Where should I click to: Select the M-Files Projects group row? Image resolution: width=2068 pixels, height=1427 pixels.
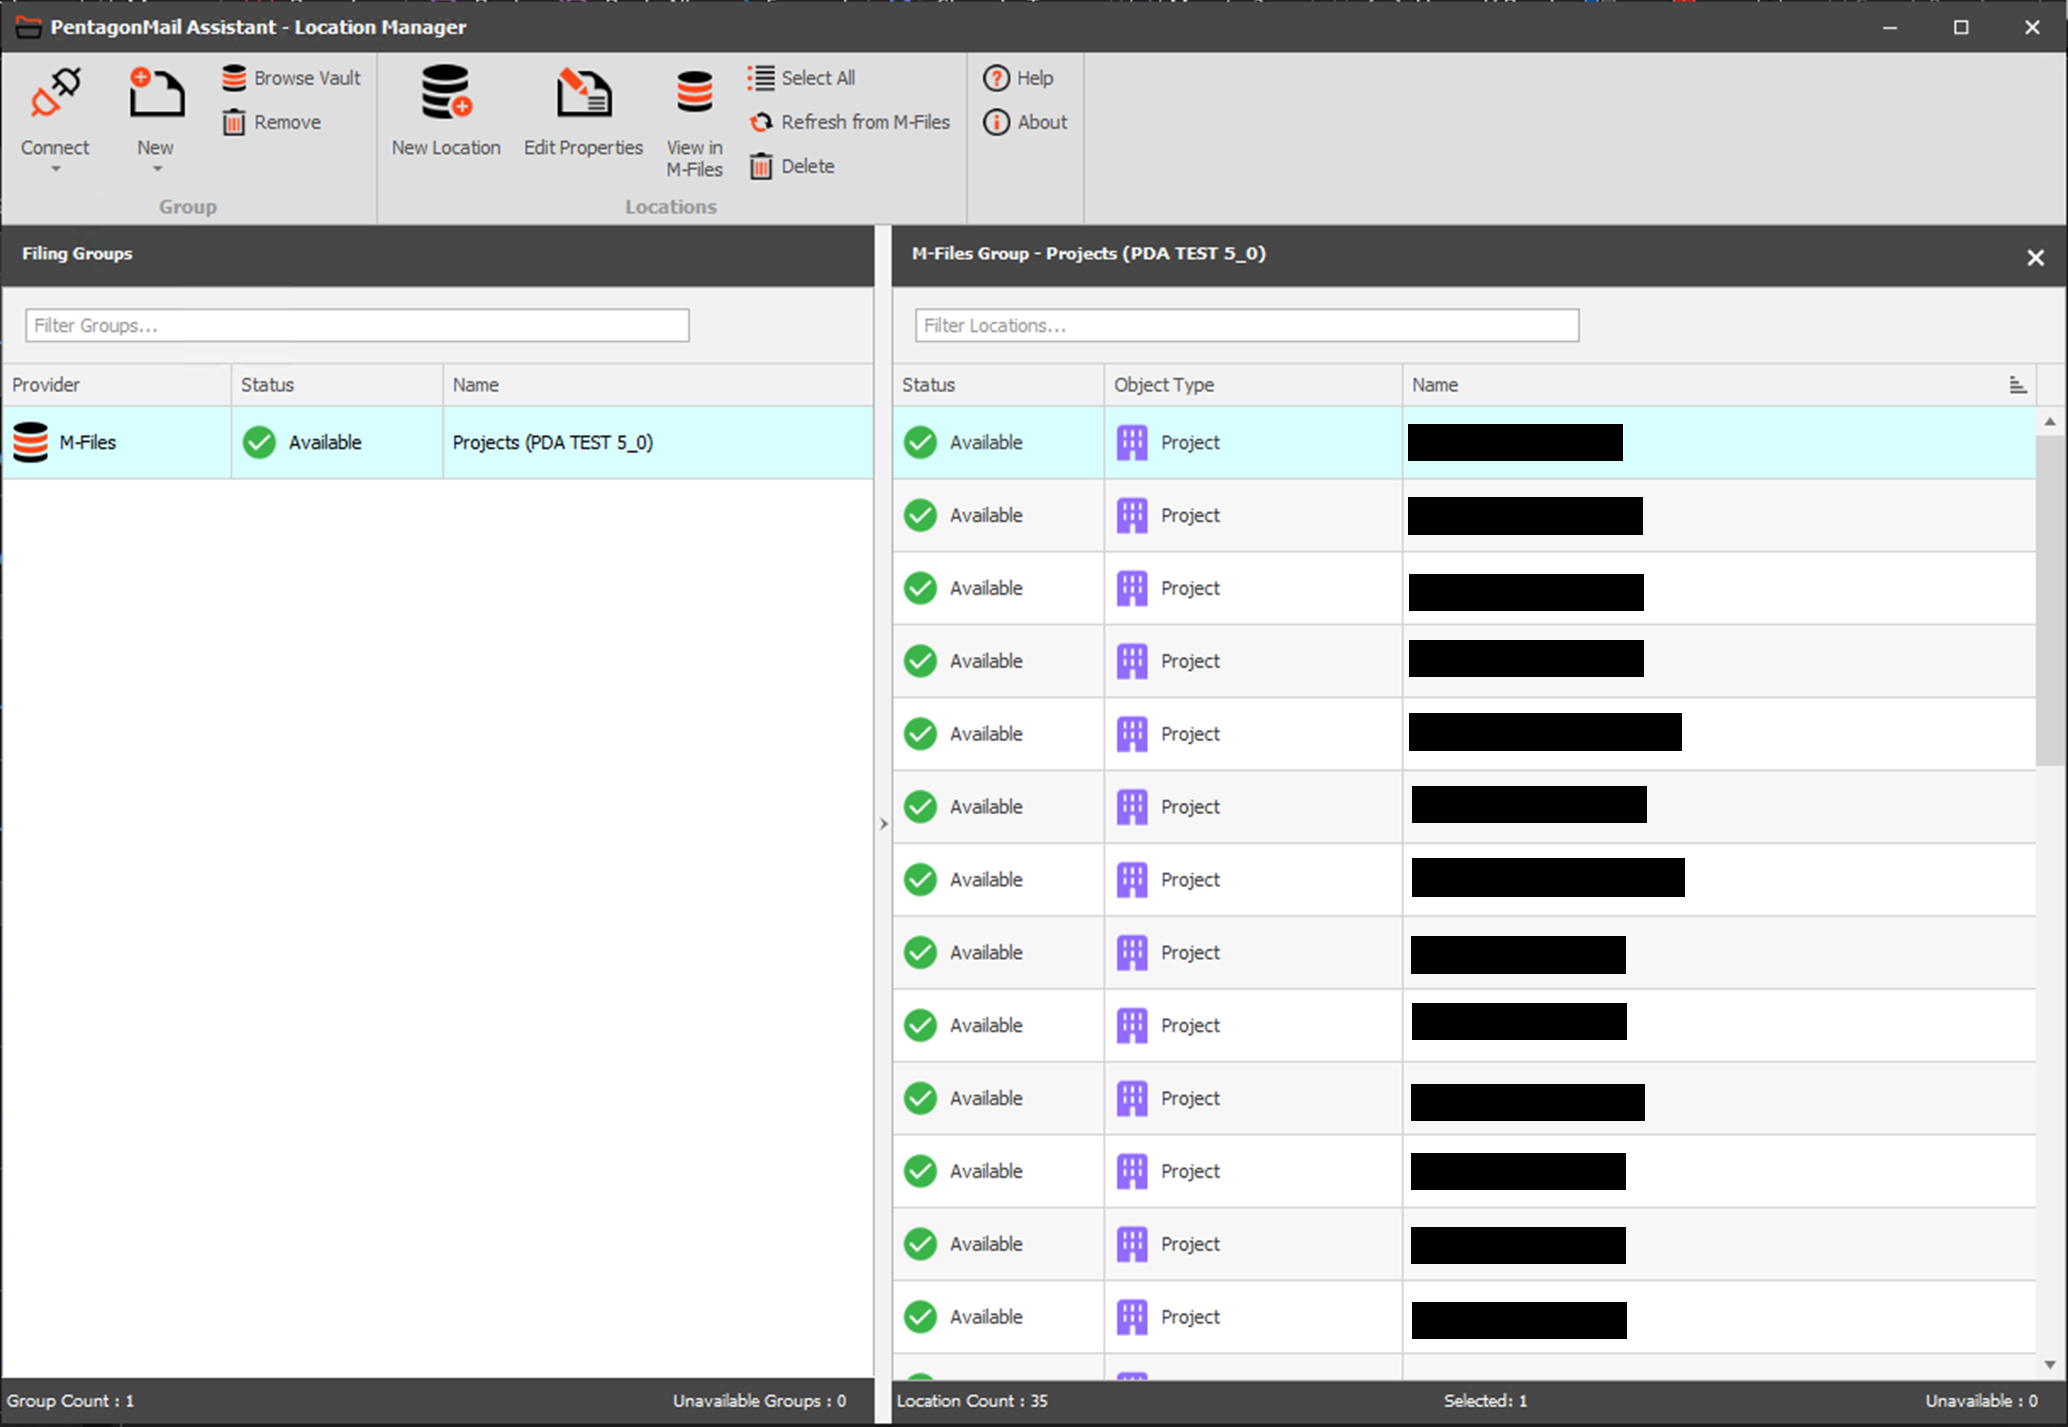coord(436,442)
